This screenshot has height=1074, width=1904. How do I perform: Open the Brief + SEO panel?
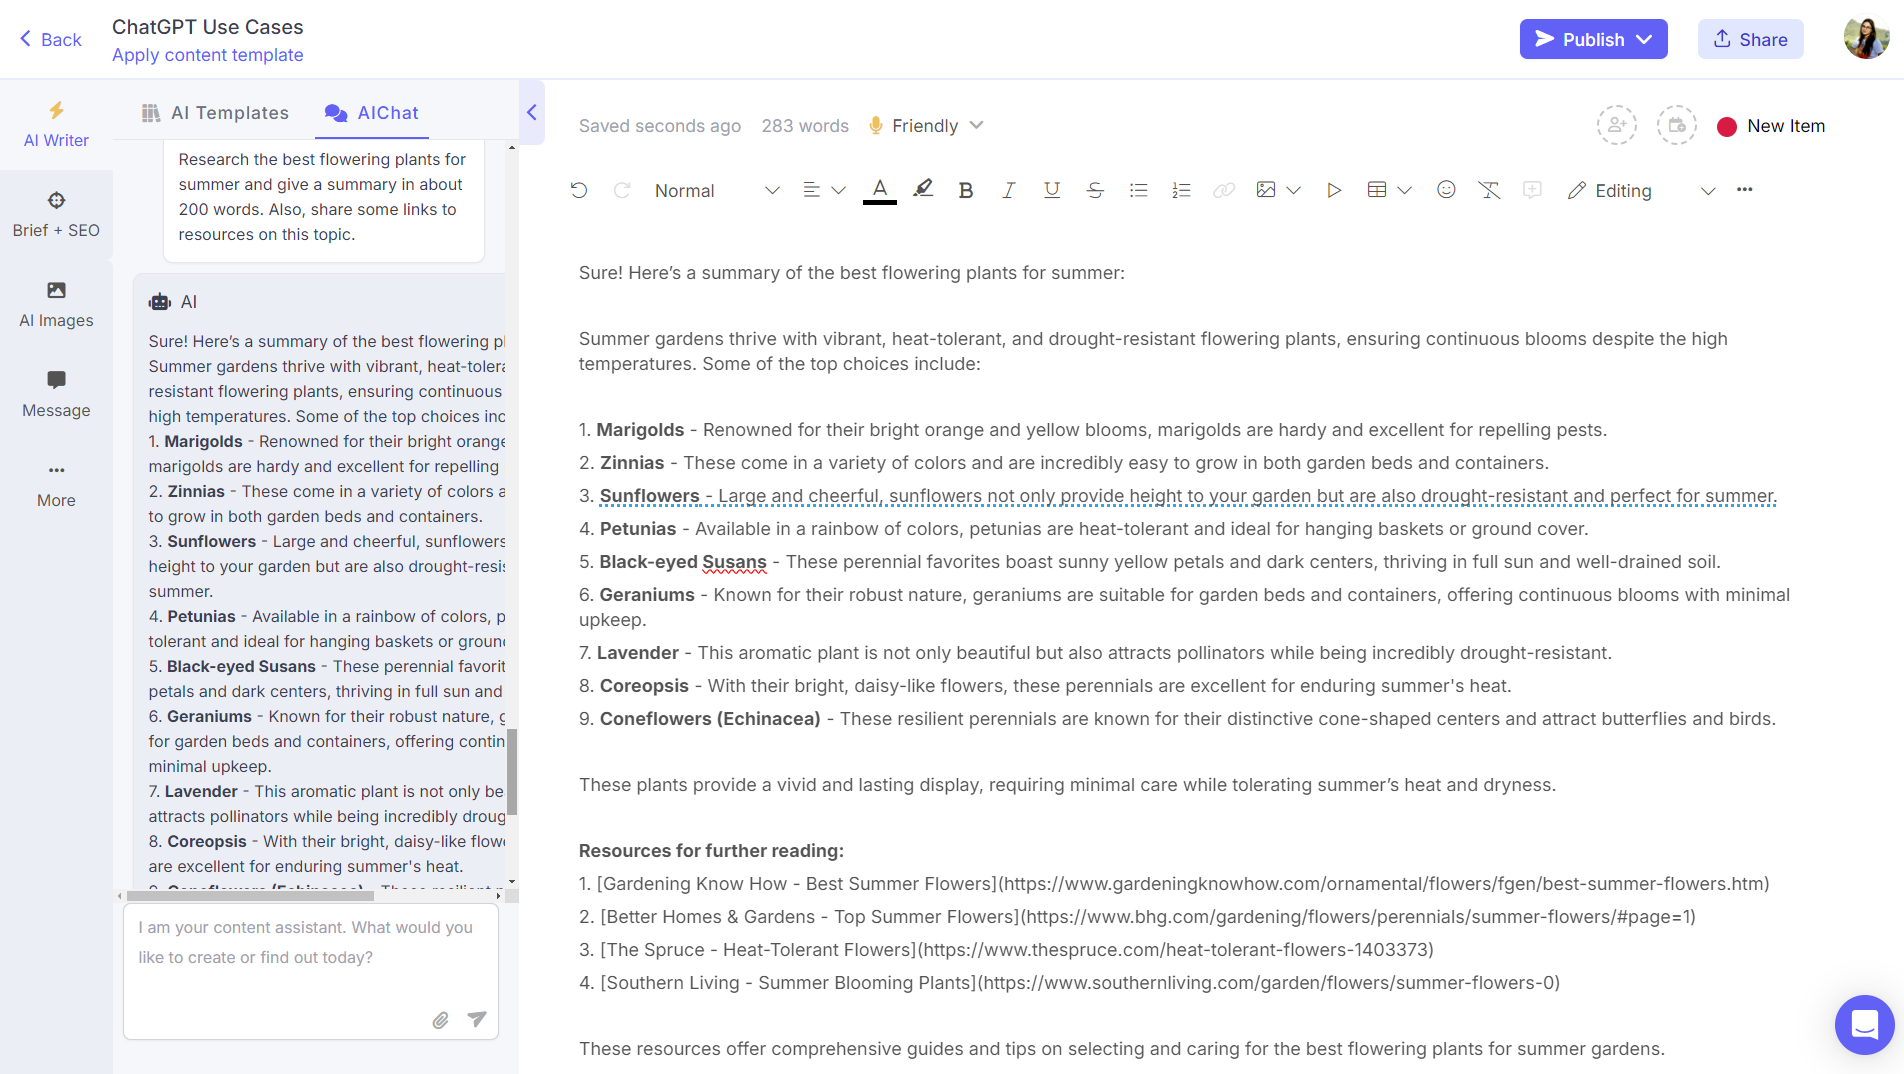point(56,213)
